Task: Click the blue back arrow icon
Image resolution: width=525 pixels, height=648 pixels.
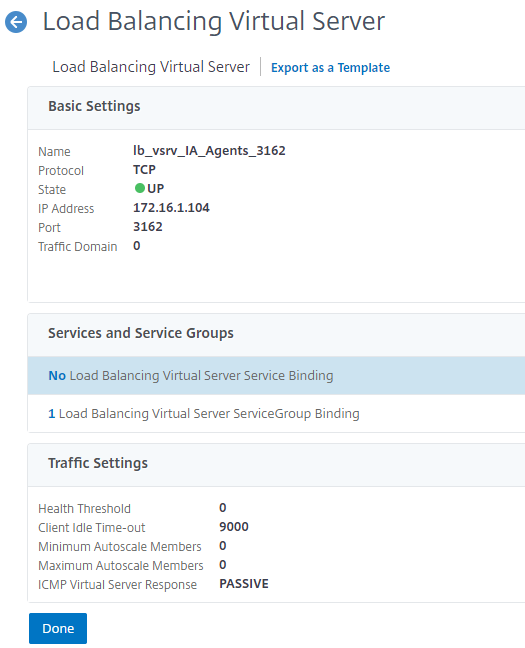Action: (x=16, y=22)
